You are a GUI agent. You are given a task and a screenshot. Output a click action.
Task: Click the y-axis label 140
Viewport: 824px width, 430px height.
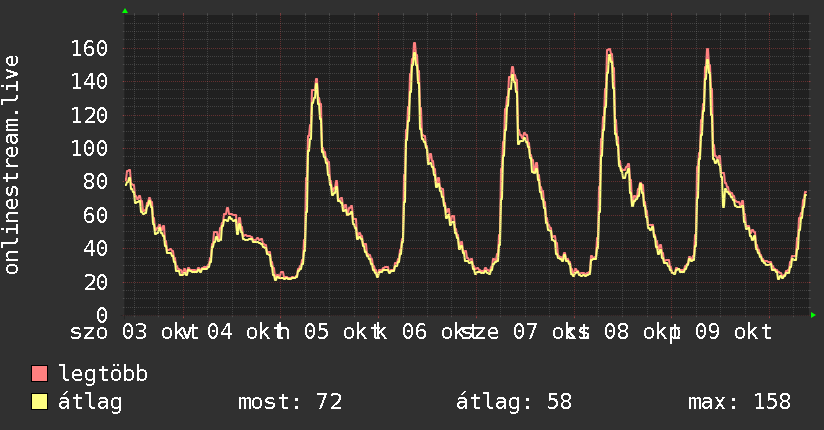(89, 81)
